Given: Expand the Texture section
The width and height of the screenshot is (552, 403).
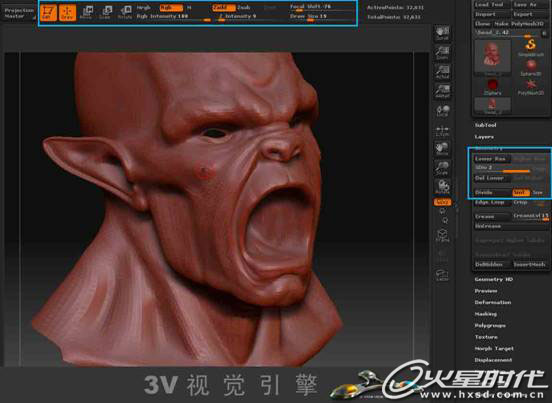Looking at the screenshot, I should [x=486, y=337].
